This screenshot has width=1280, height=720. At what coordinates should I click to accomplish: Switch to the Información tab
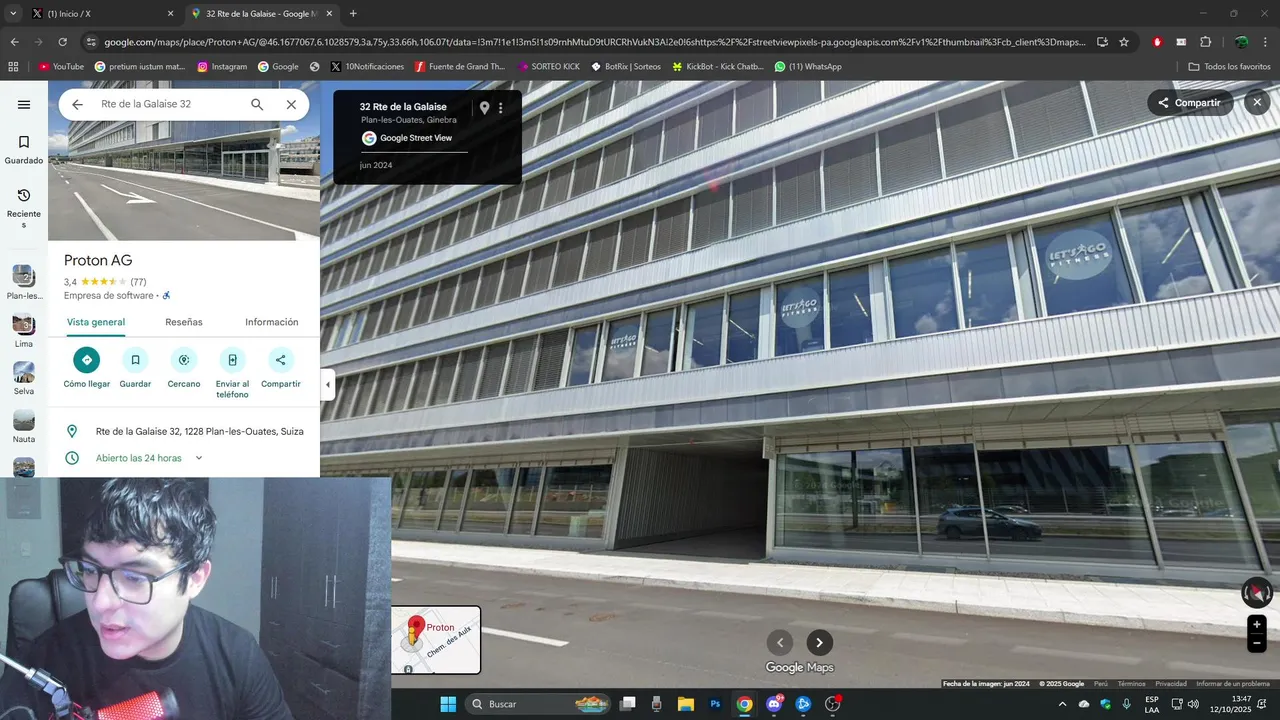tap(272, 322)
